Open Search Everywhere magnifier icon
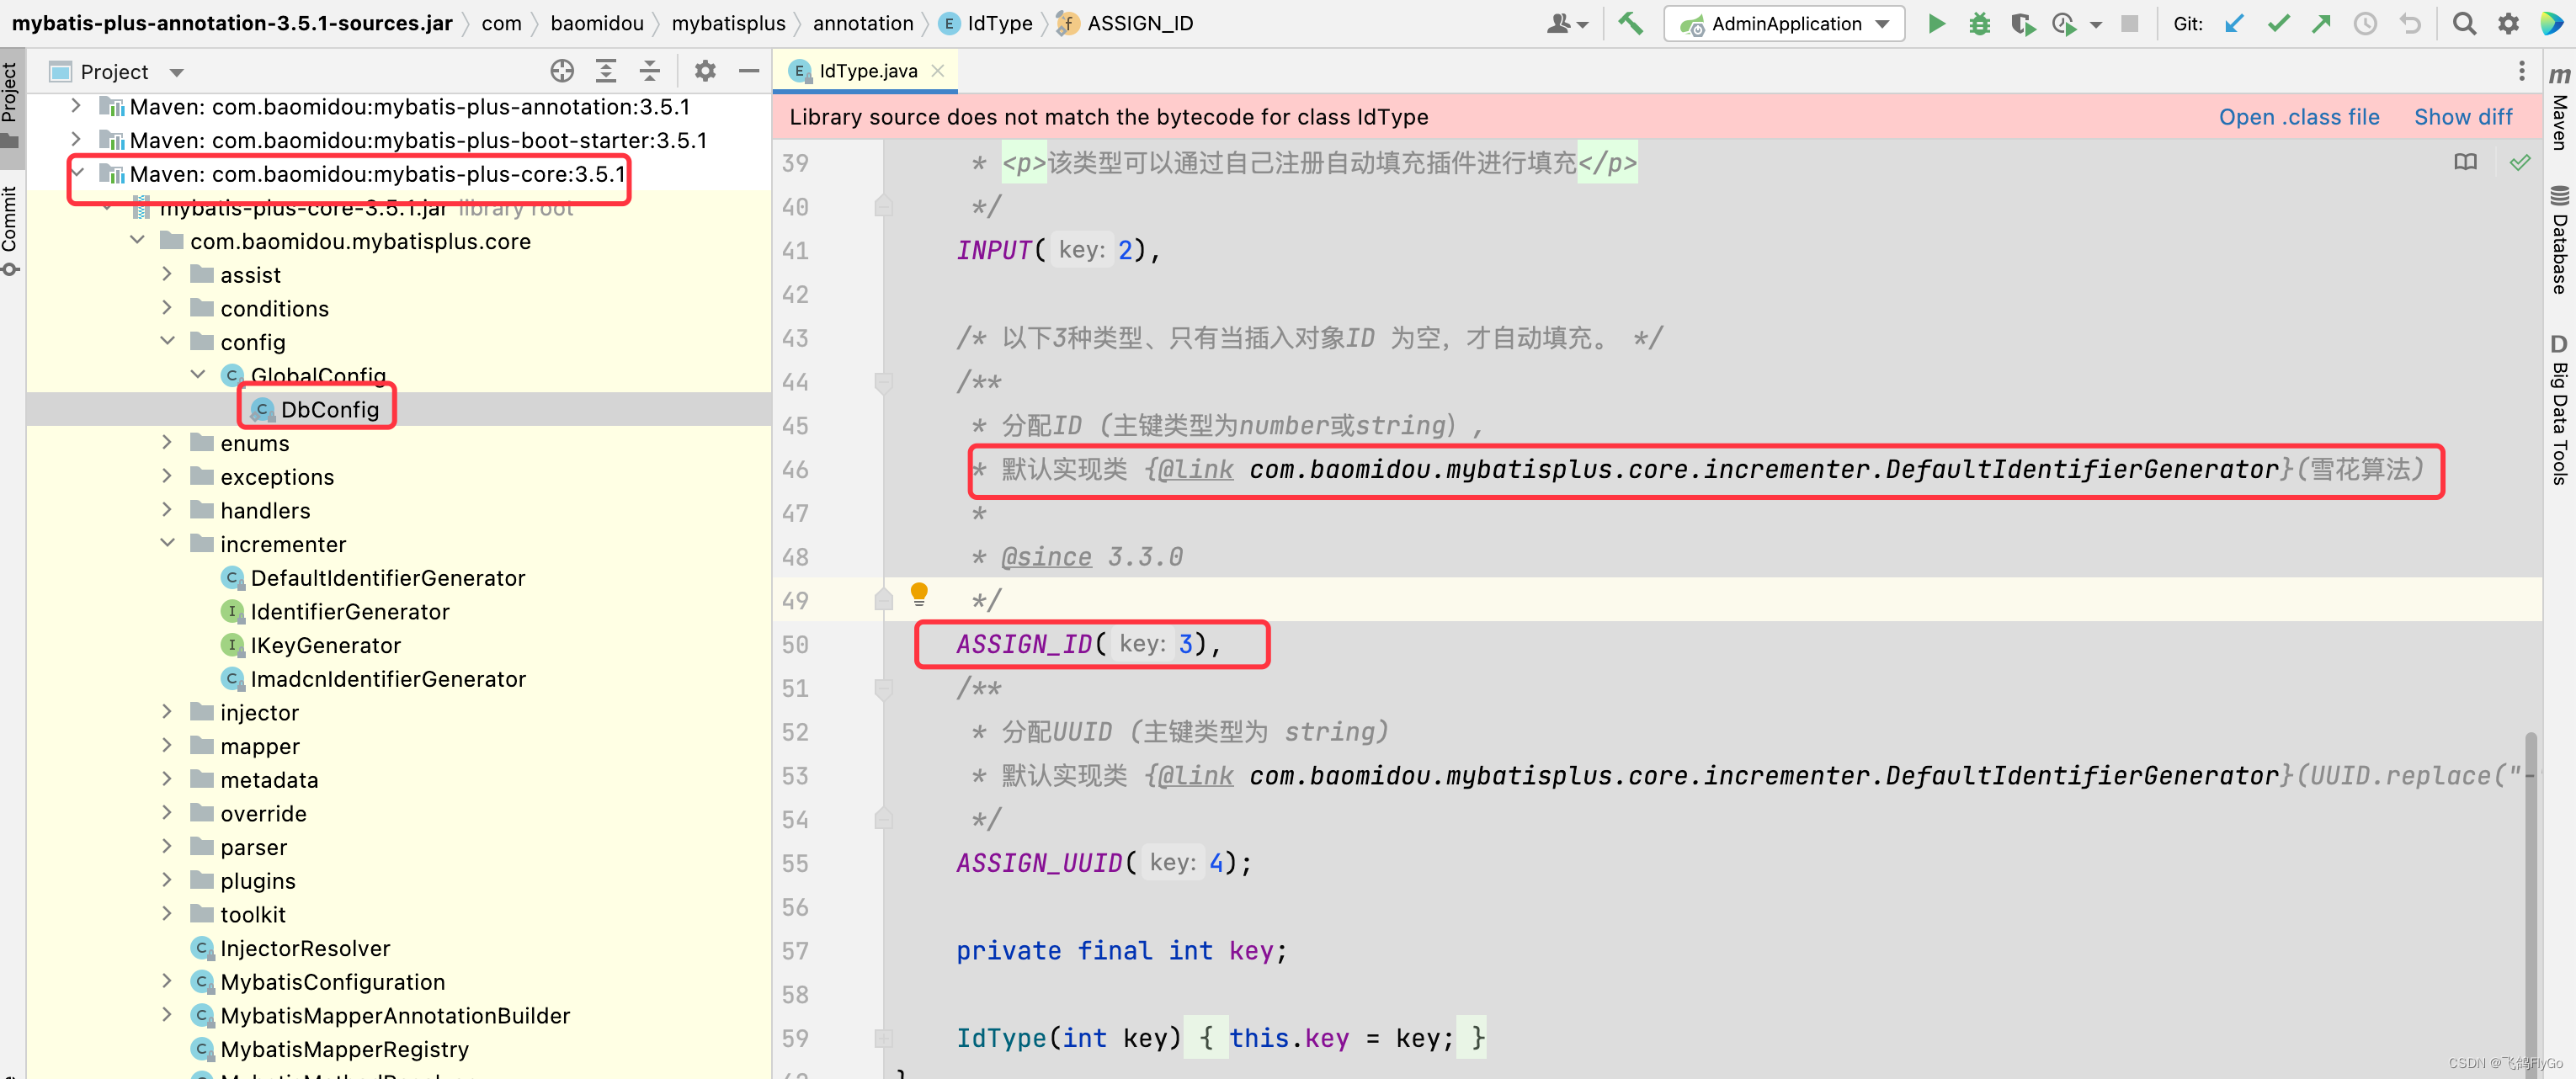The height and width of the screenshot is (1079, 2576). (x=2464, y=23)
